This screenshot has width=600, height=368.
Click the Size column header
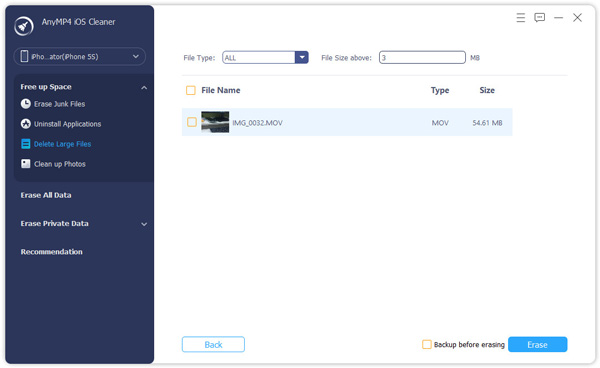[x=487, y=90]
